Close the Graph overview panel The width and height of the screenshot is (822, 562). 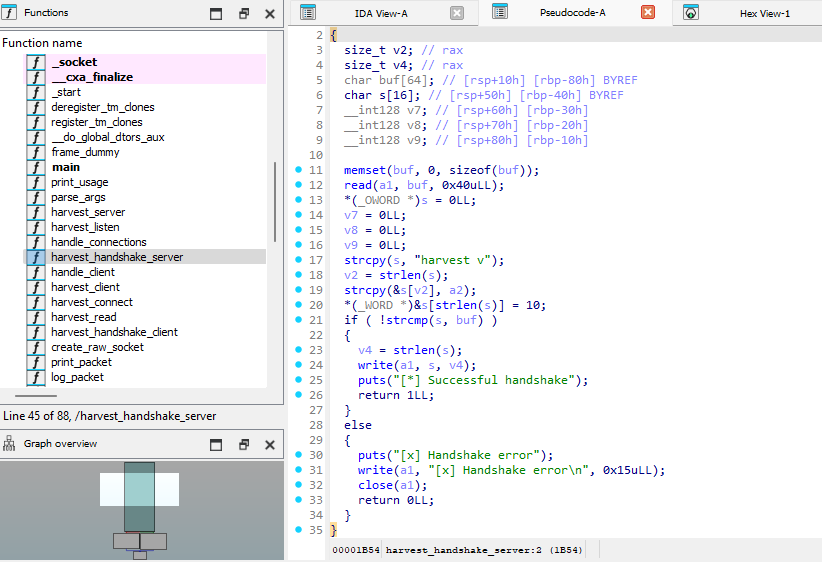pos(269,444)
